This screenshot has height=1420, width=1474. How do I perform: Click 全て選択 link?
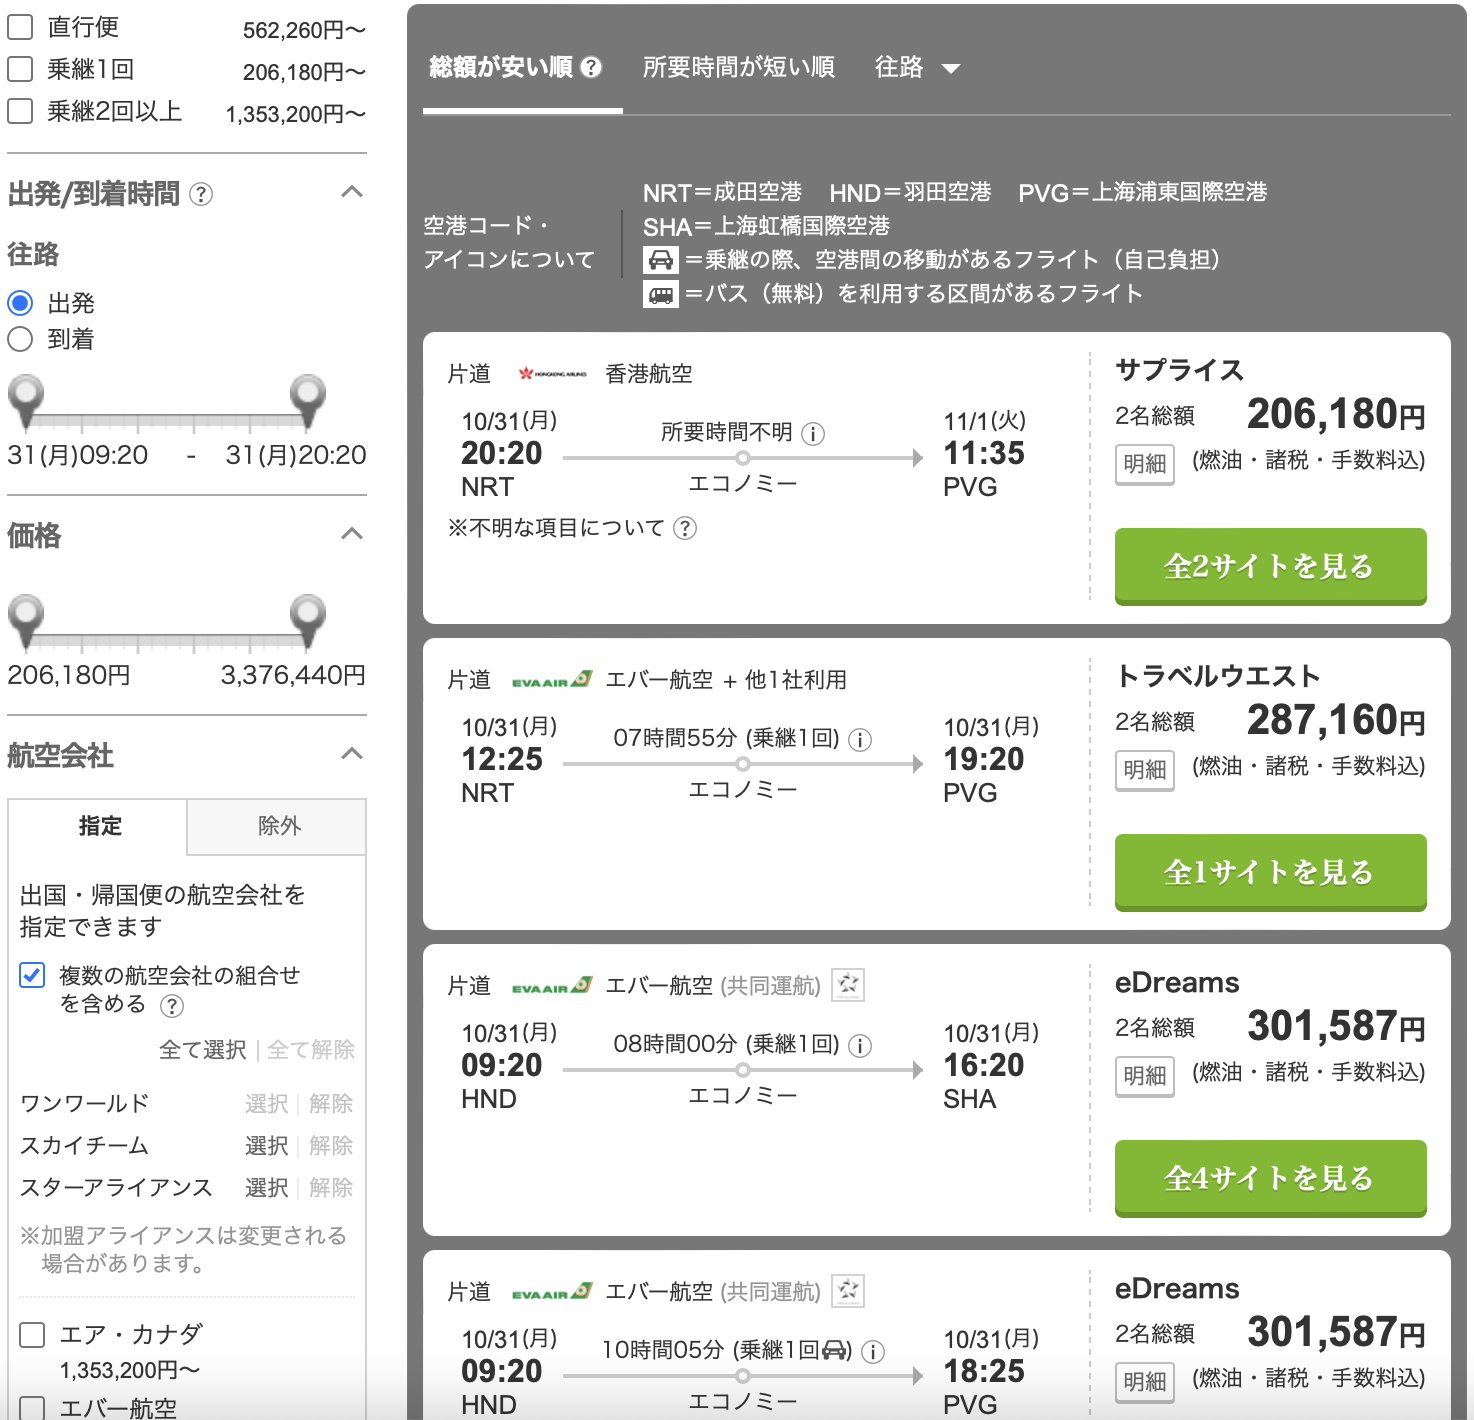203,1050
